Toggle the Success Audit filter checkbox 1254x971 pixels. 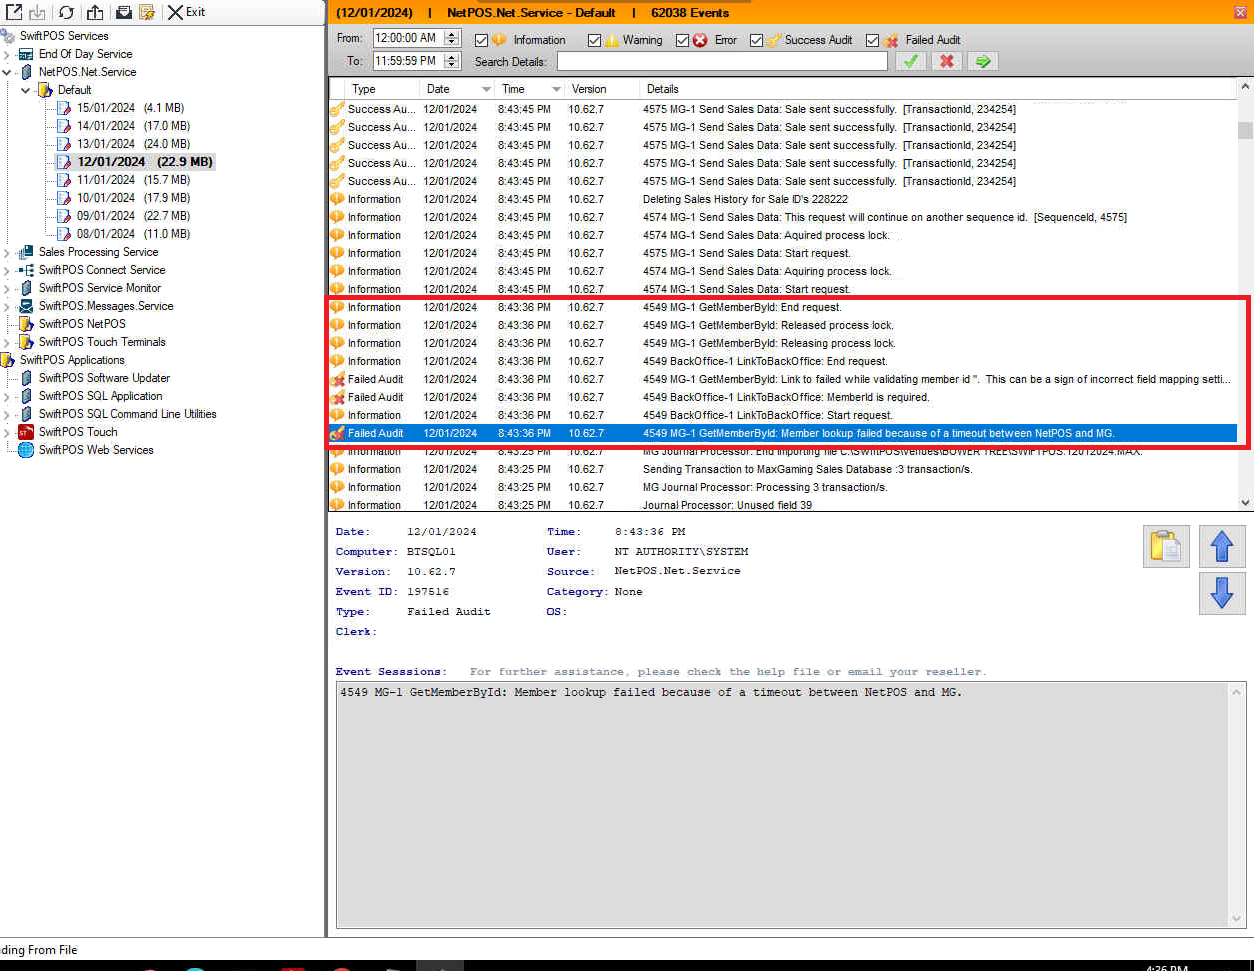pyautogui.click(x=757, y=40)
